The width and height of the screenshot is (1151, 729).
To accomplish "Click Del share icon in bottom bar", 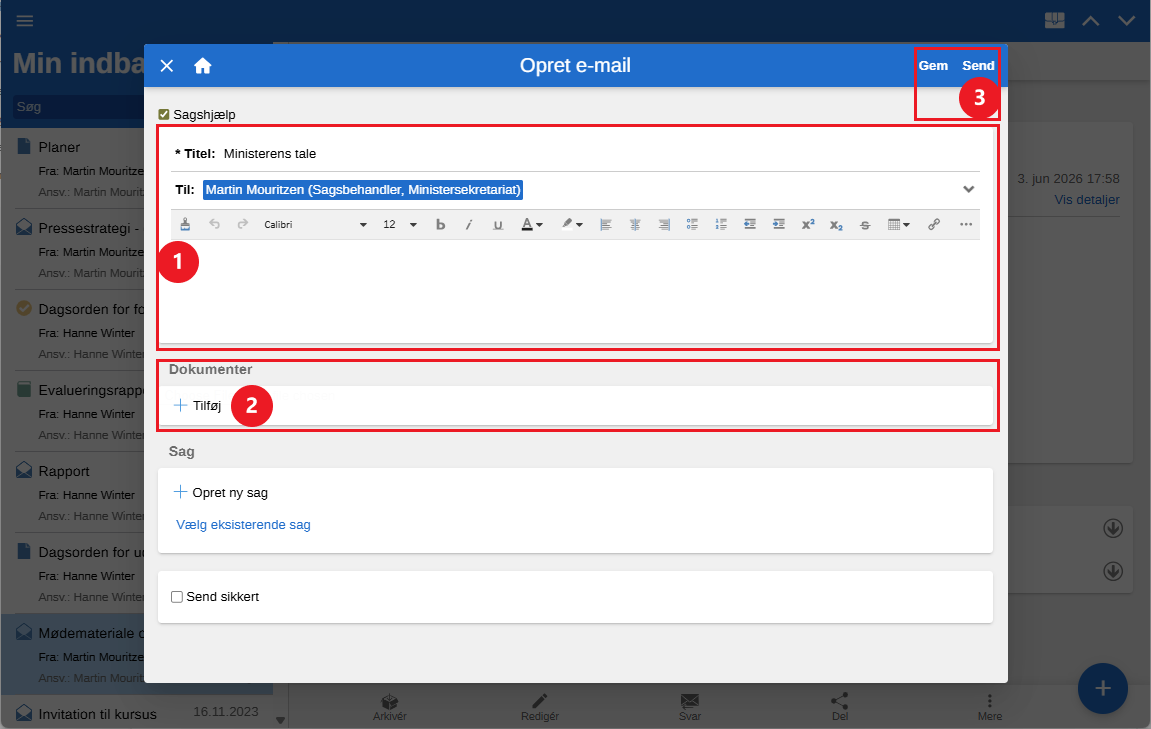I will 840,707.
